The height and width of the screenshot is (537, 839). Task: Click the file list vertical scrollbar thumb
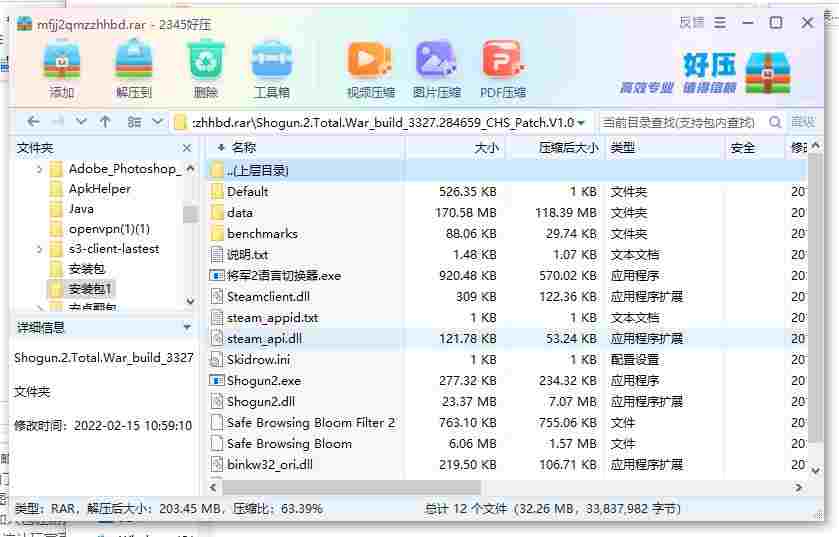pyautogui.click(x=815, y=300)
